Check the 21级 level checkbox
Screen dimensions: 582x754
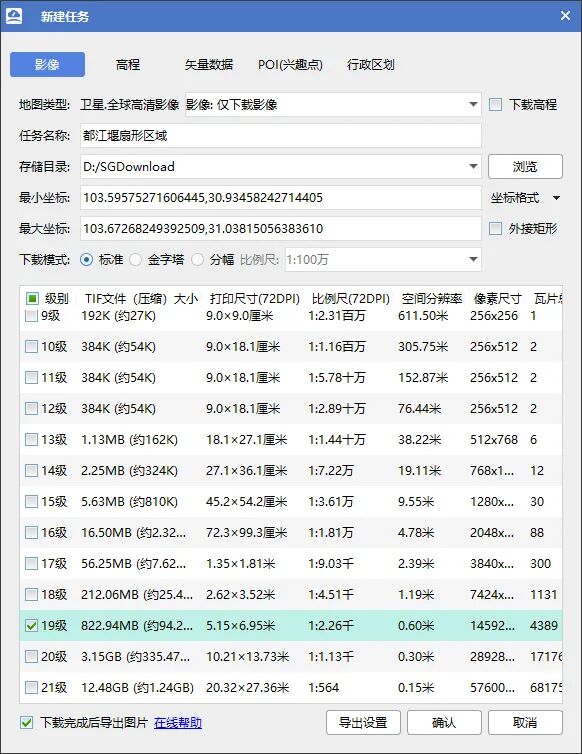pyautogui.click(x=31, y=688)
